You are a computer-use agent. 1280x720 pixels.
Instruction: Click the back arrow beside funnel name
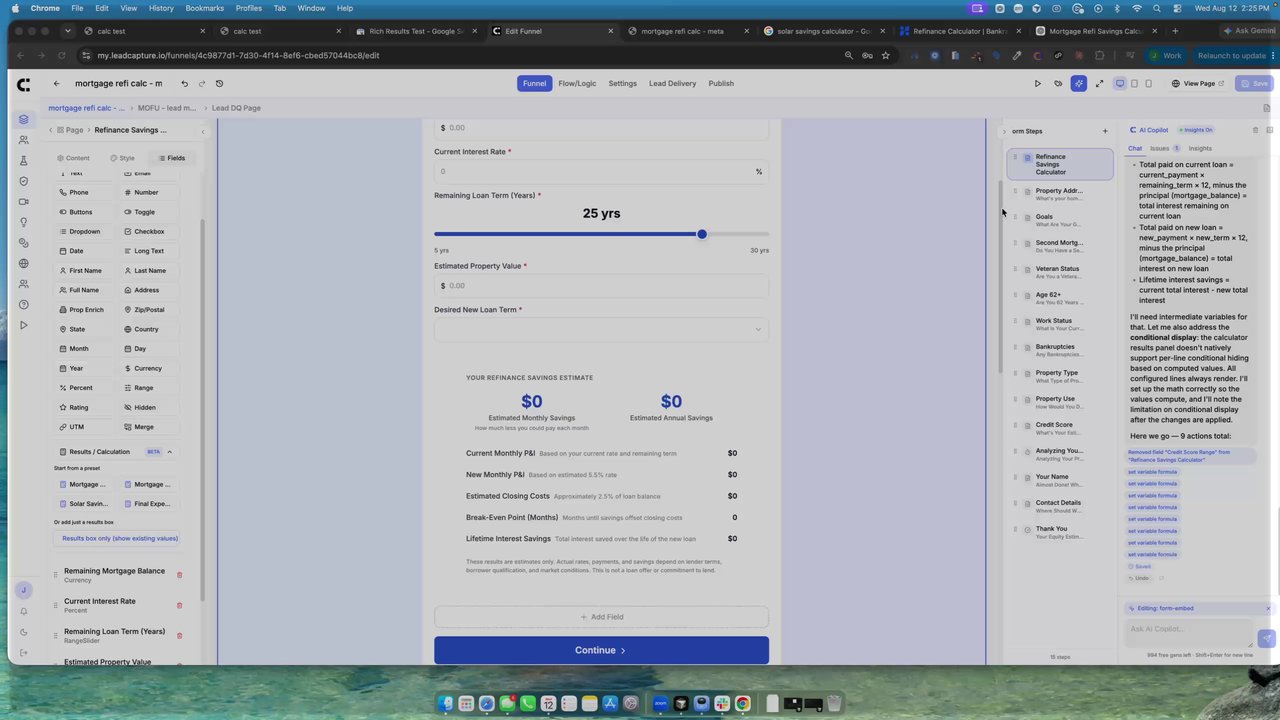click(x=56, y=83)
